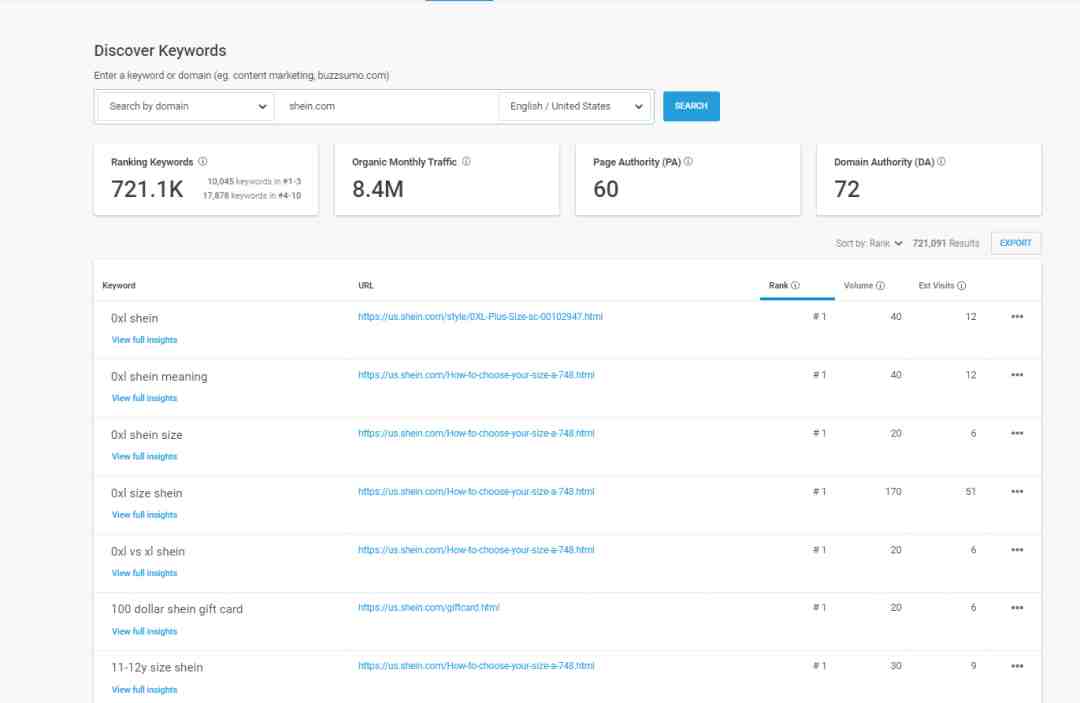
Task: Click the '0xl shein meaning' keyword text
Action: click(x=159, y=377)
